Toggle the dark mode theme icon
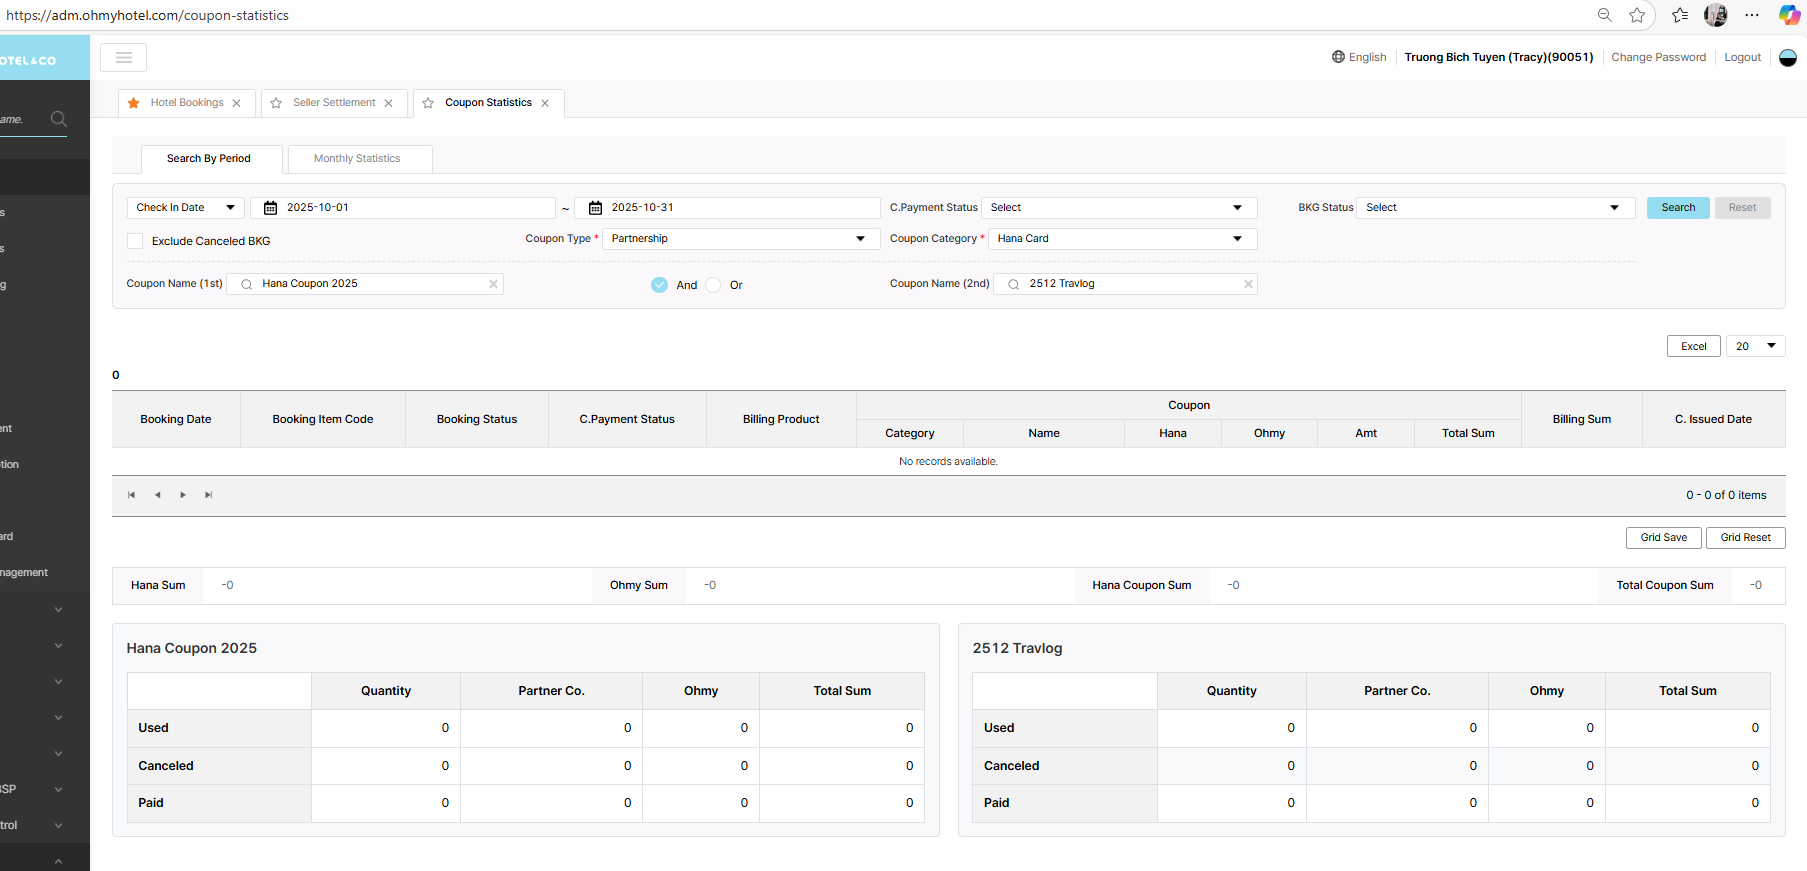1807x871 pixels. click(x=1788, y=58)
